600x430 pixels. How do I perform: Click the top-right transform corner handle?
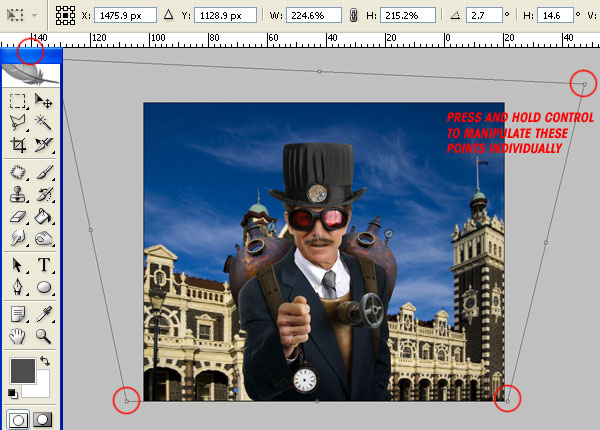click(584, 84)
